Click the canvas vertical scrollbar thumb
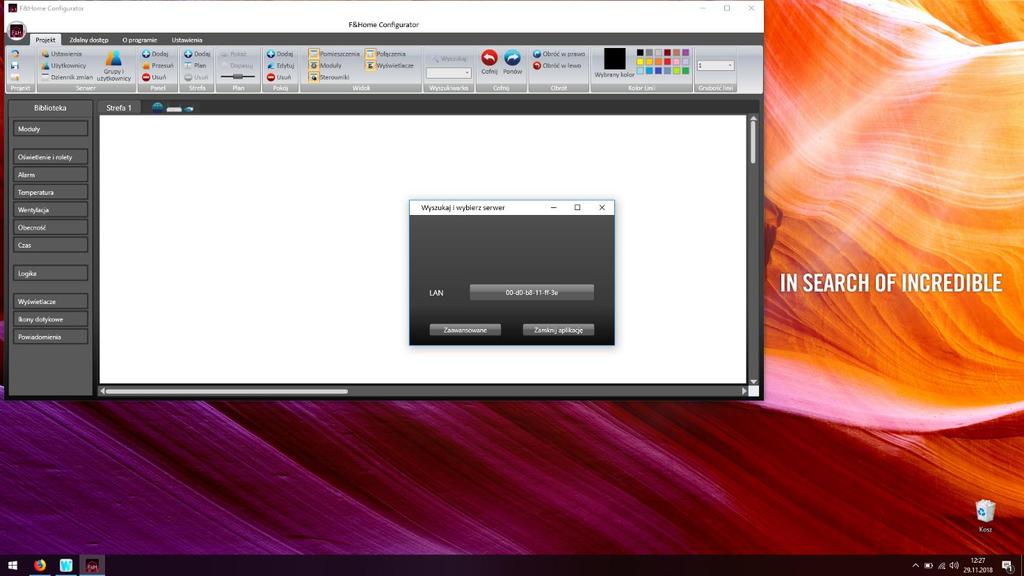Viewport: 1024px width, 576px height. point(753,142)
